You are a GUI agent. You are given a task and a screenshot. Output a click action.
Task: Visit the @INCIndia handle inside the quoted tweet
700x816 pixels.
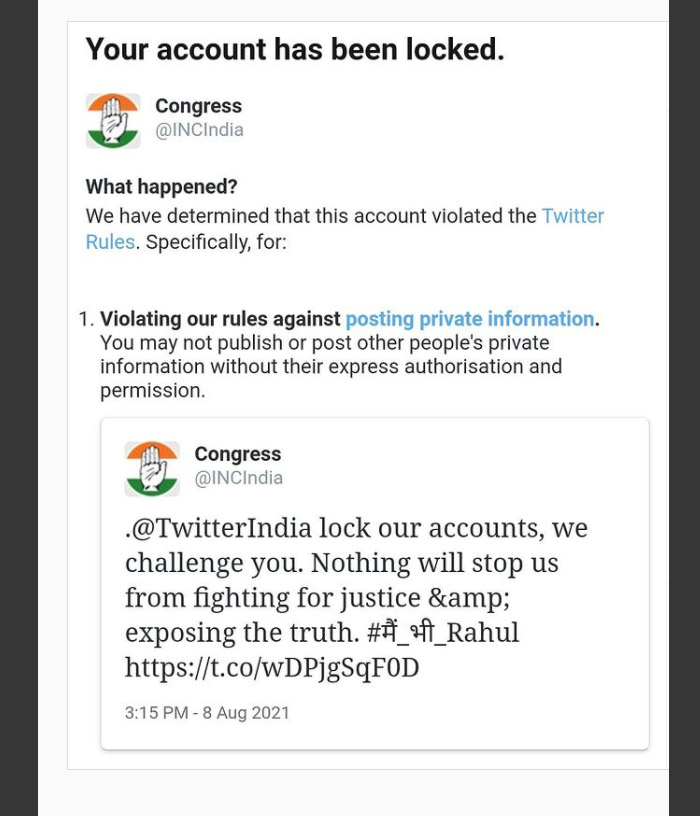[239, 478]
